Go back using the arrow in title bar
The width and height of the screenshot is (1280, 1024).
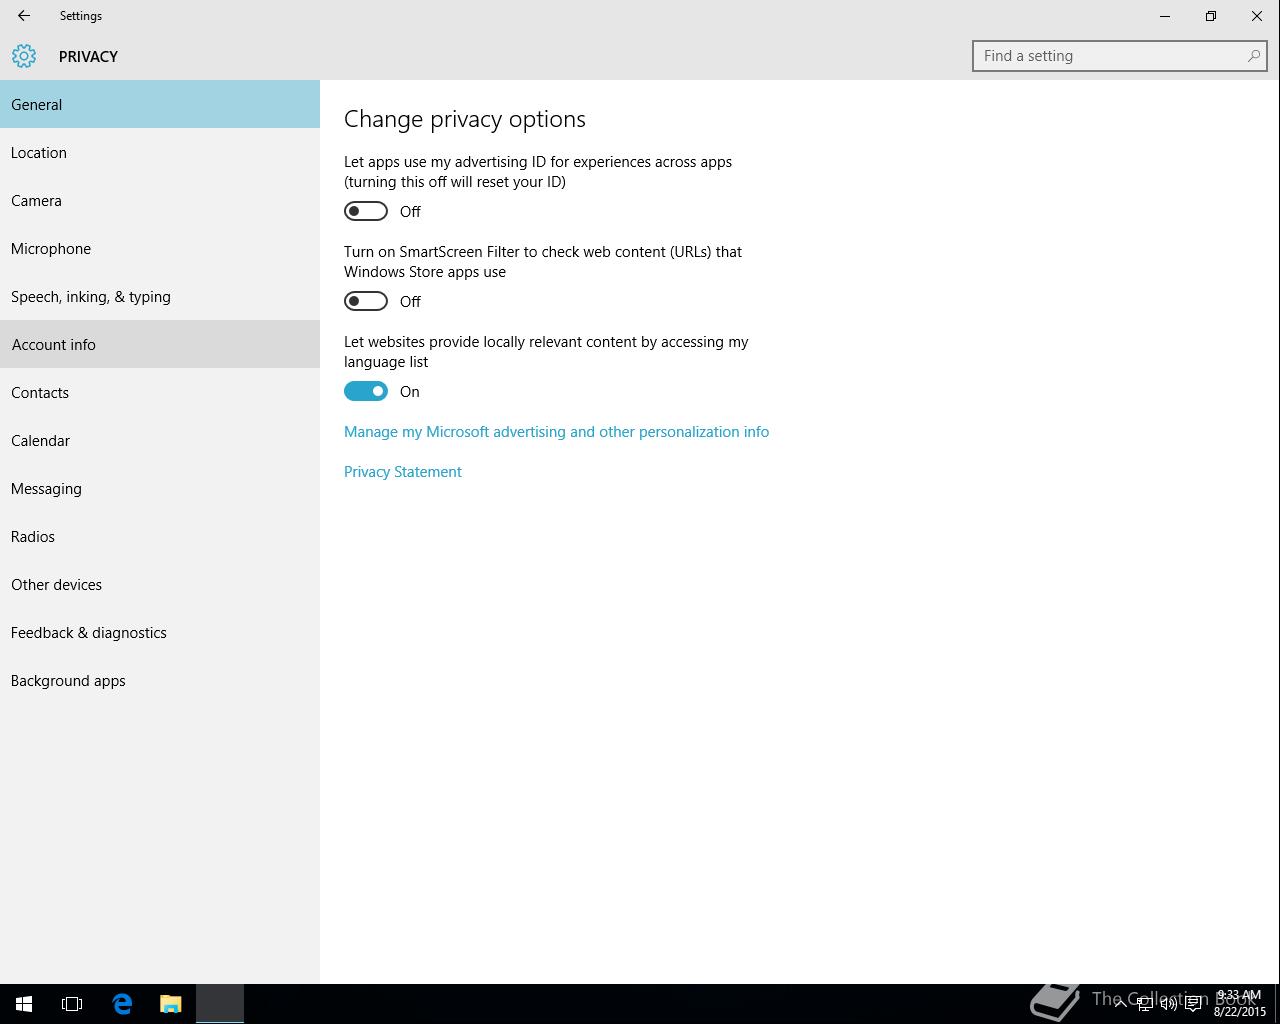click(x=24, y=16)
